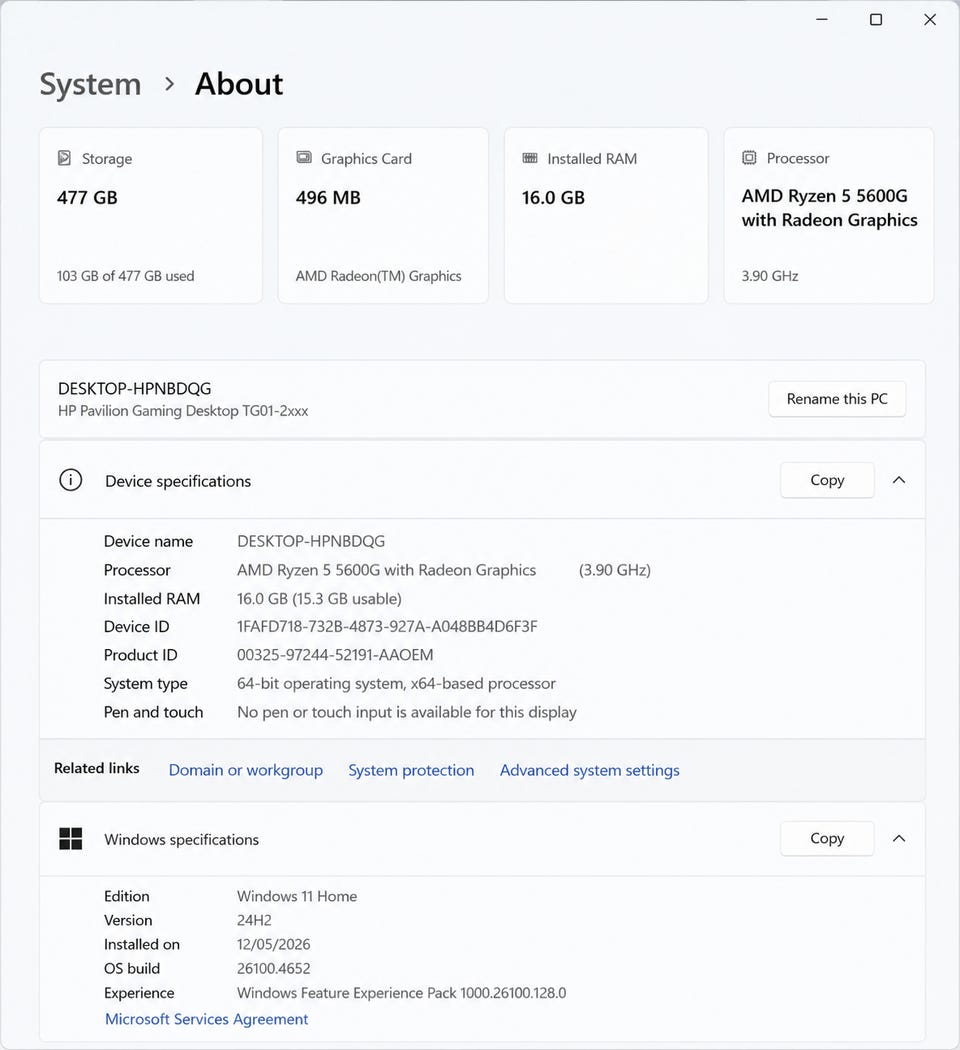
Task: Click the 64-bit operating system text
Action: tap(396, 684)
